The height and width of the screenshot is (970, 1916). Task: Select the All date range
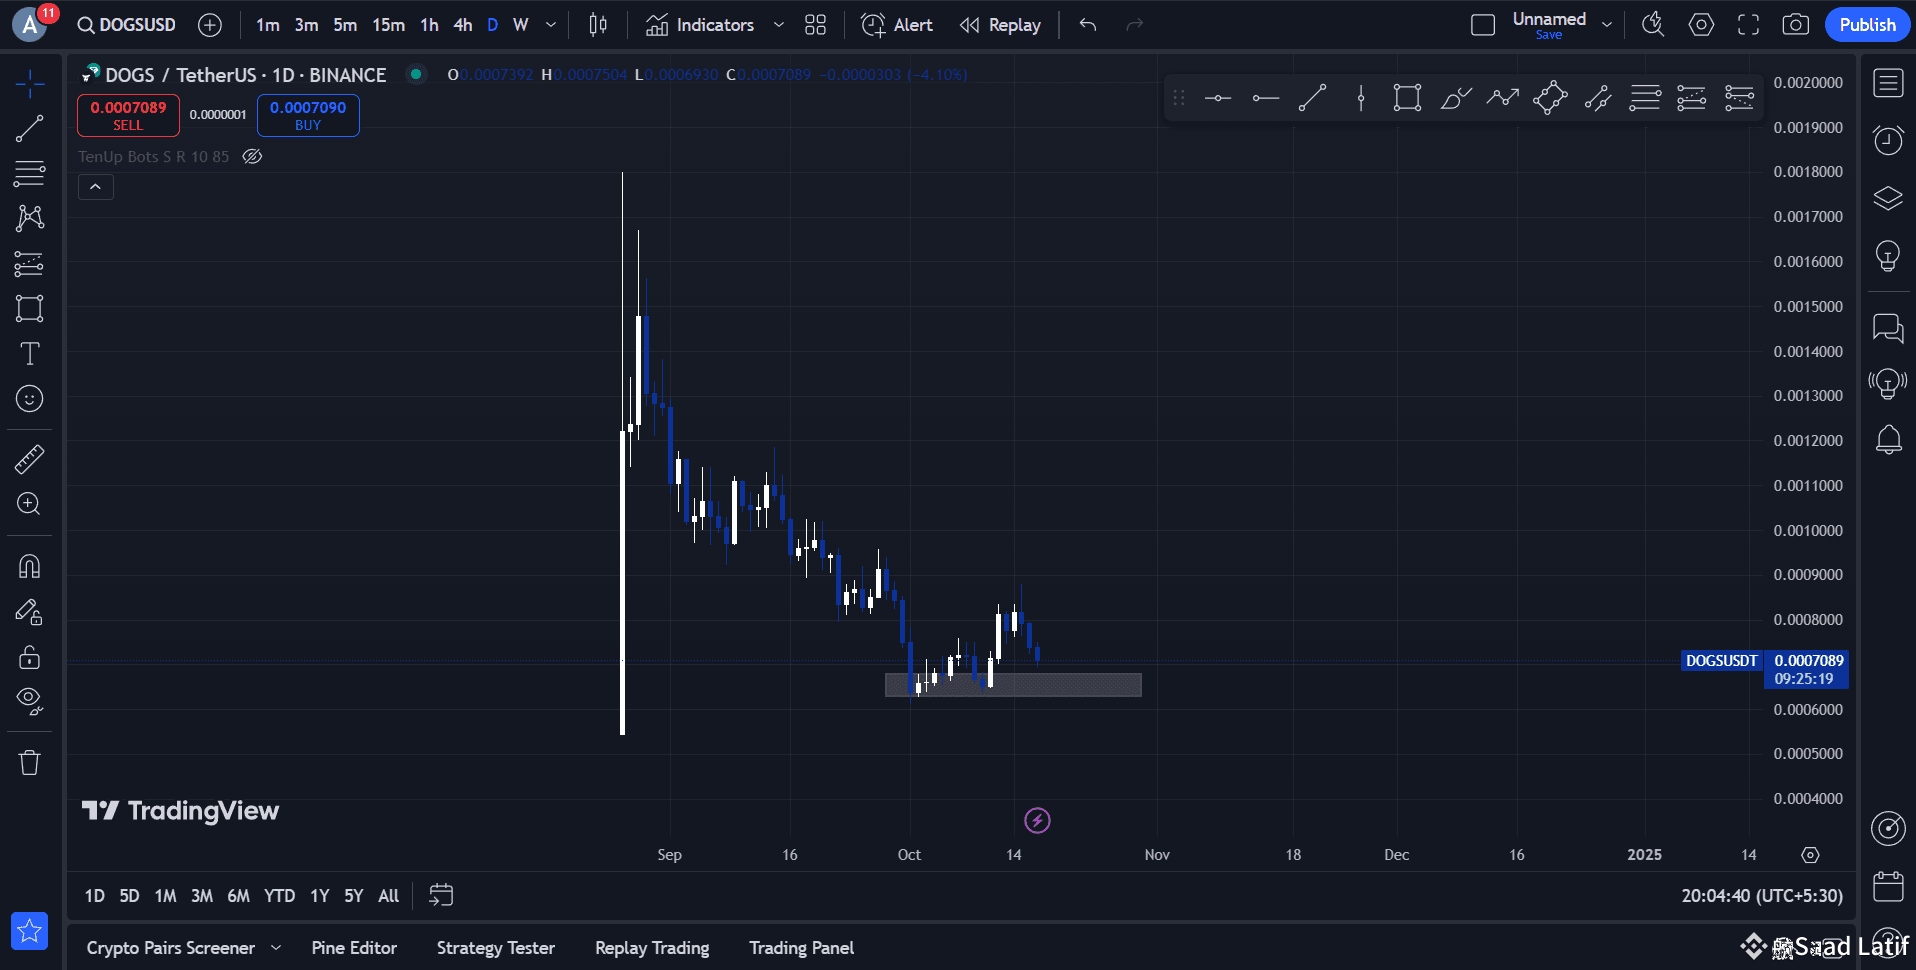click(x=388, y=896)
